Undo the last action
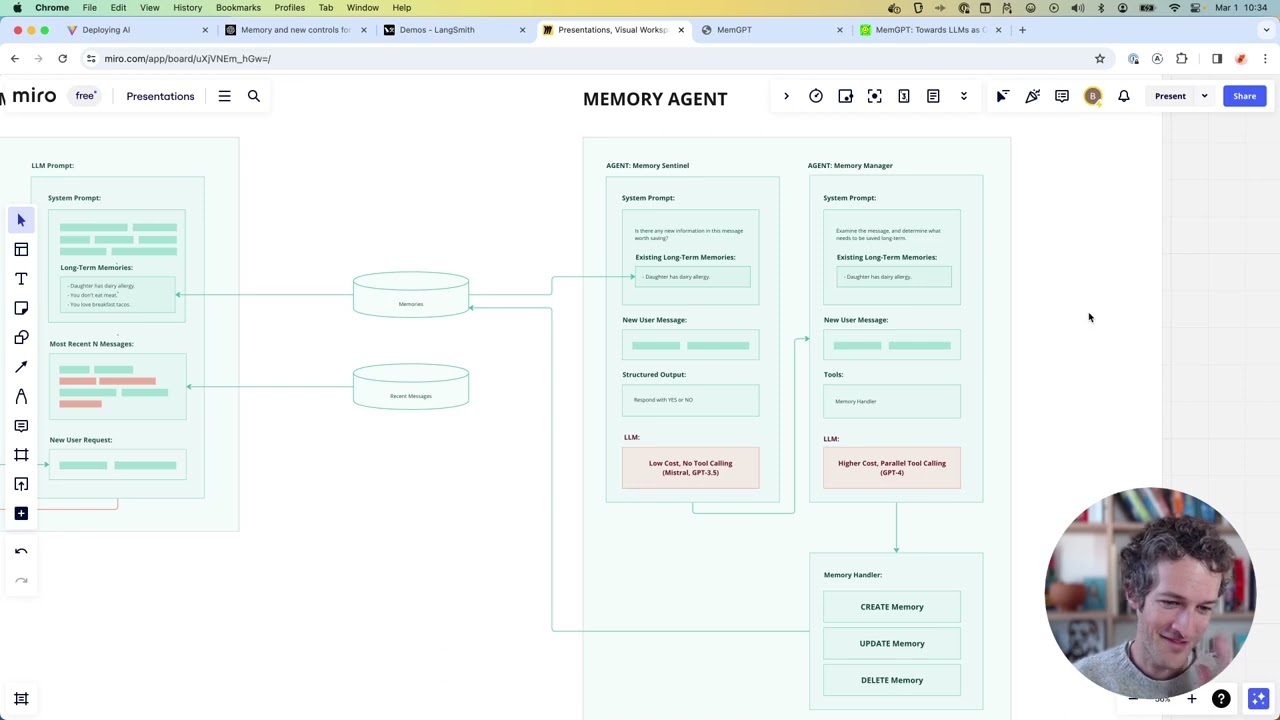 [x=21, y=552]
